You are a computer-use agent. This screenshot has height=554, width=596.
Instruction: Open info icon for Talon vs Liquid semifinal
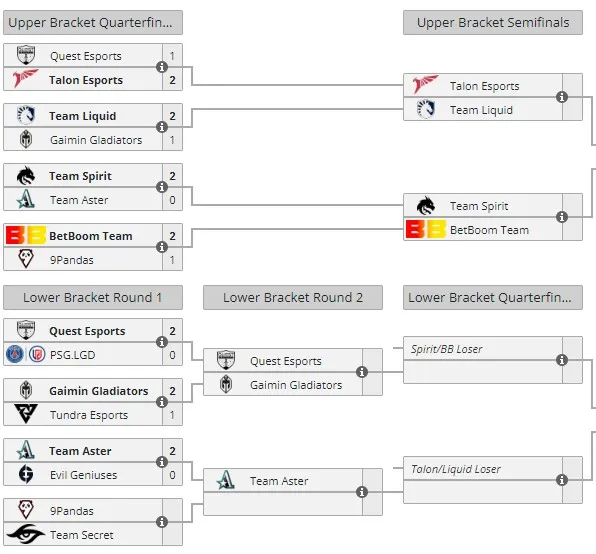point(562,97)
